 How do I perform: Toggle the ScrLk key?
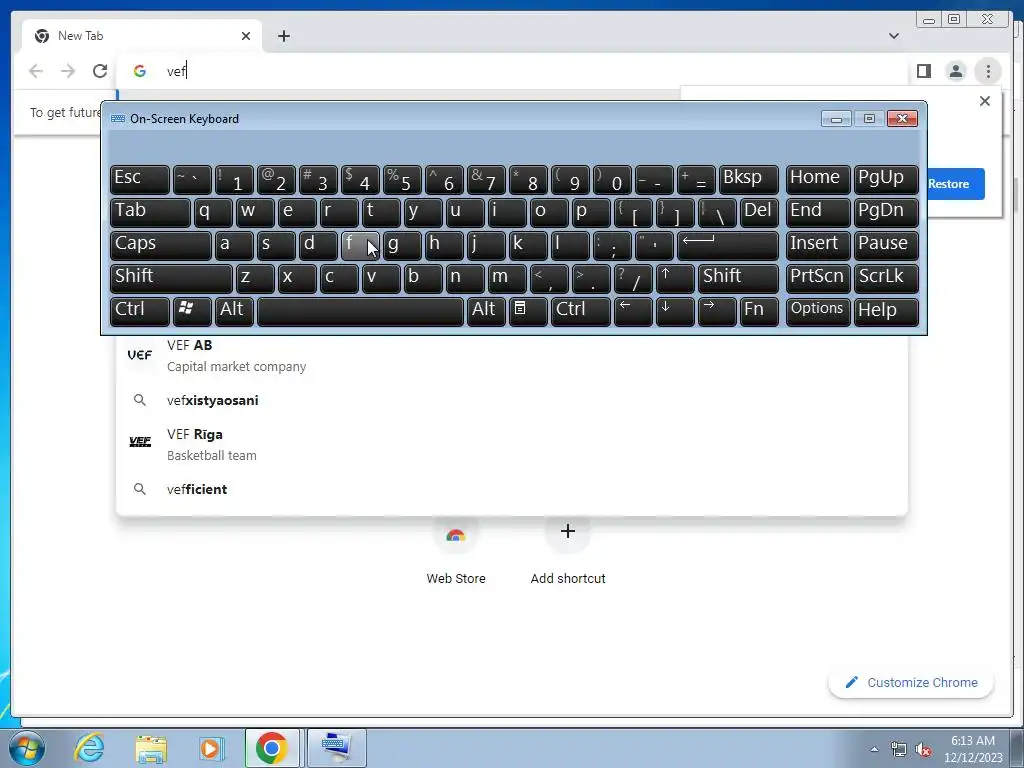pos(886,278)
